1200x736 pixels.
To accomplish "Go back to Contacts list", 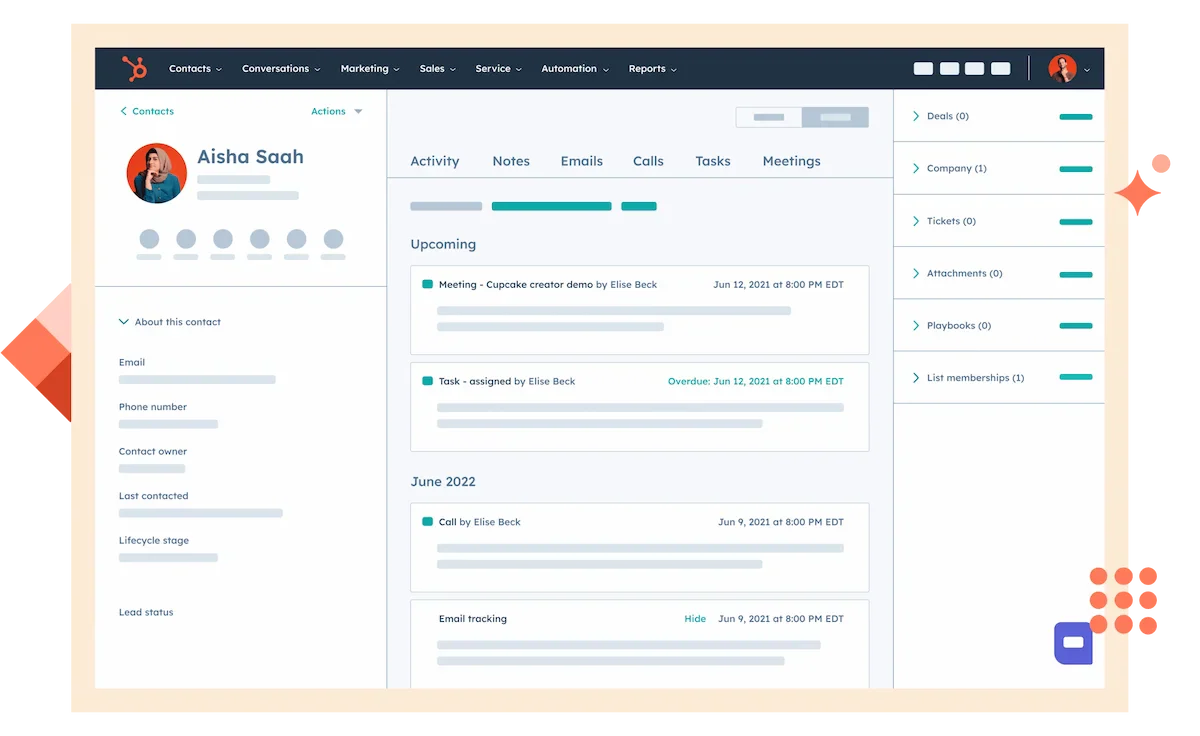I will tap(147, 111).
